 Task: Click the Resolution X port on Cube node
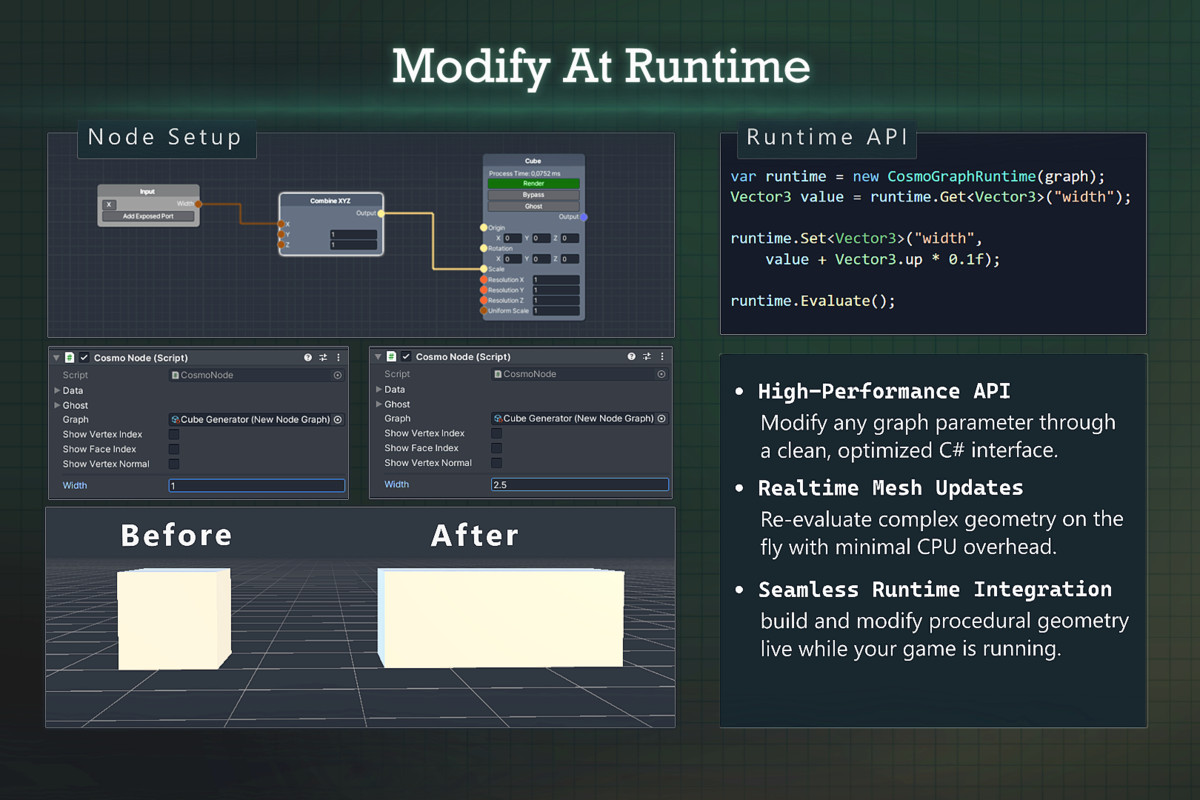(484, 280)
